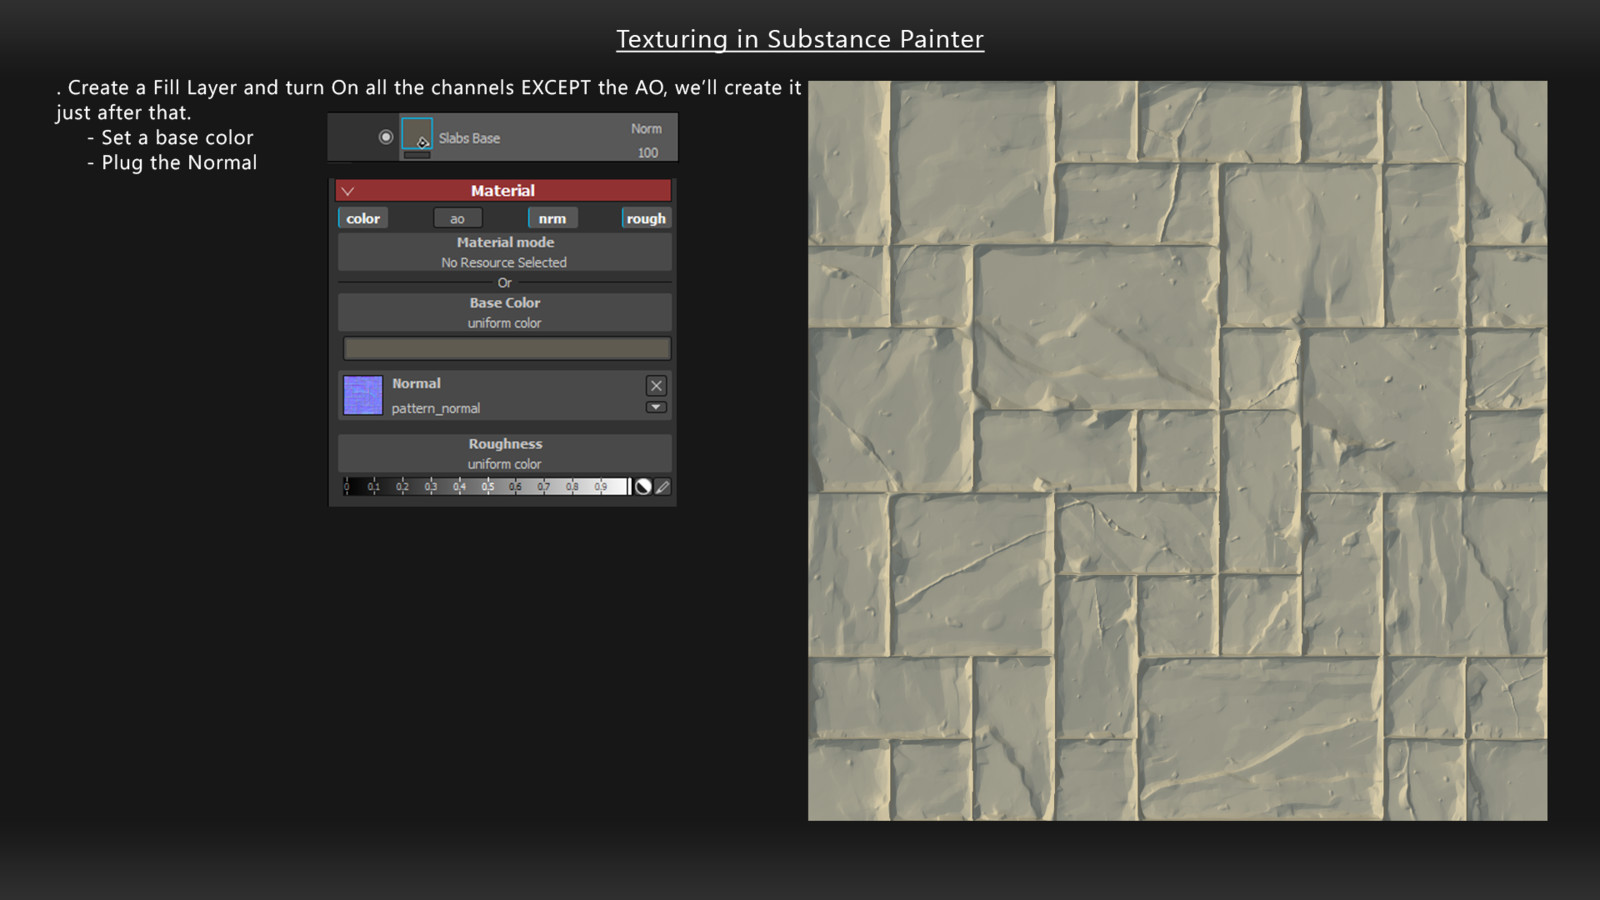This screenshot has height=900, width=1600.
Task: Click the Base Color uniform color button
Action: click(505, 312)
